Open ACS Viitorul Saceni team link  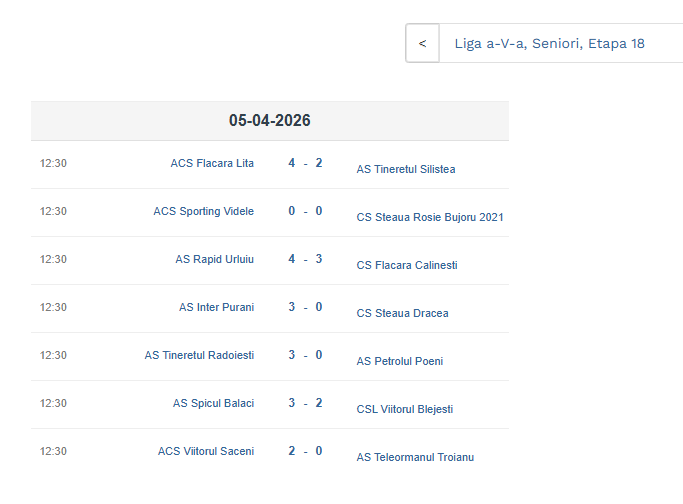pos(205,451)
